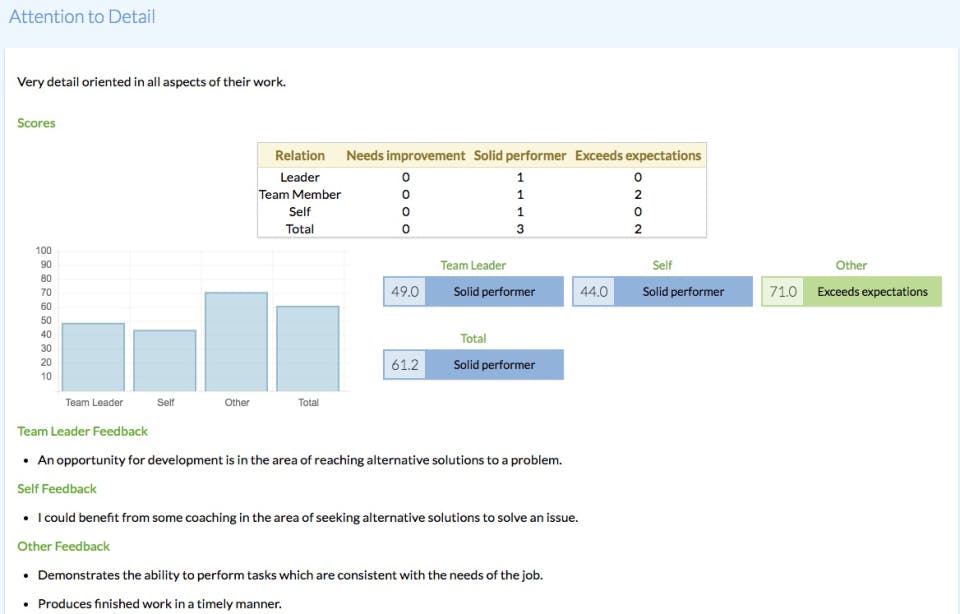This screenshot has width=960, height=614.
Task: Click the 'Needs improvement' column header
Action: click(406, 155)
